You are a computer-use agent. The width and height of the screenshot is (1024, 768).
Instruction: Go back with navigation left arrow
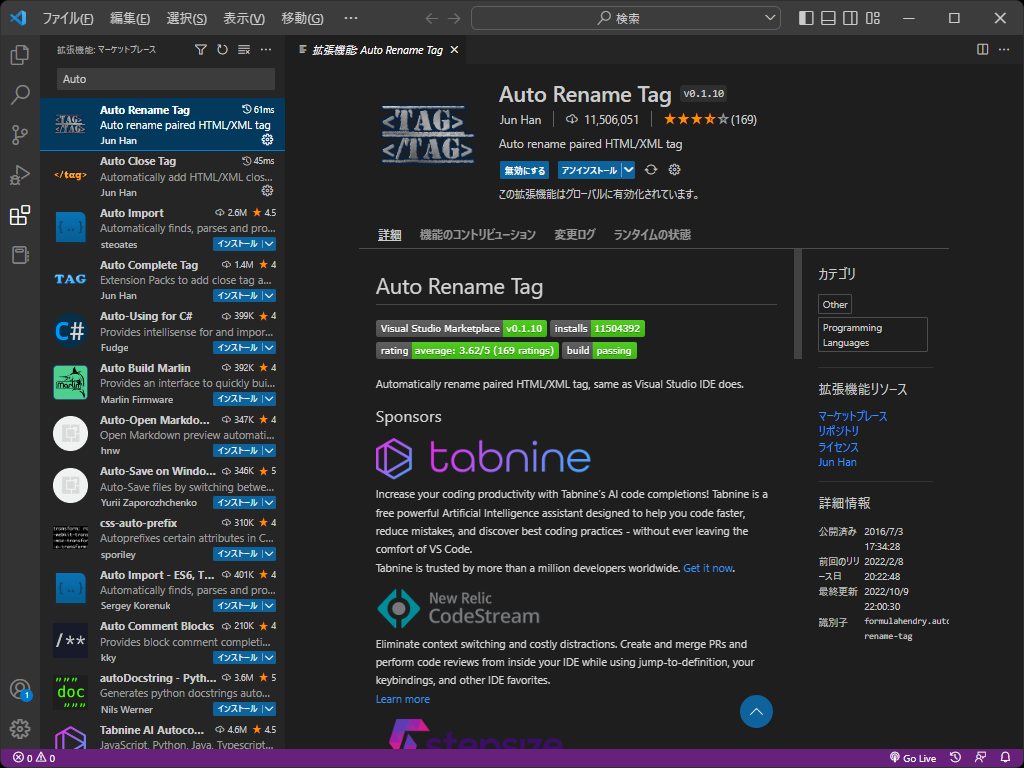tap(432, 18)
